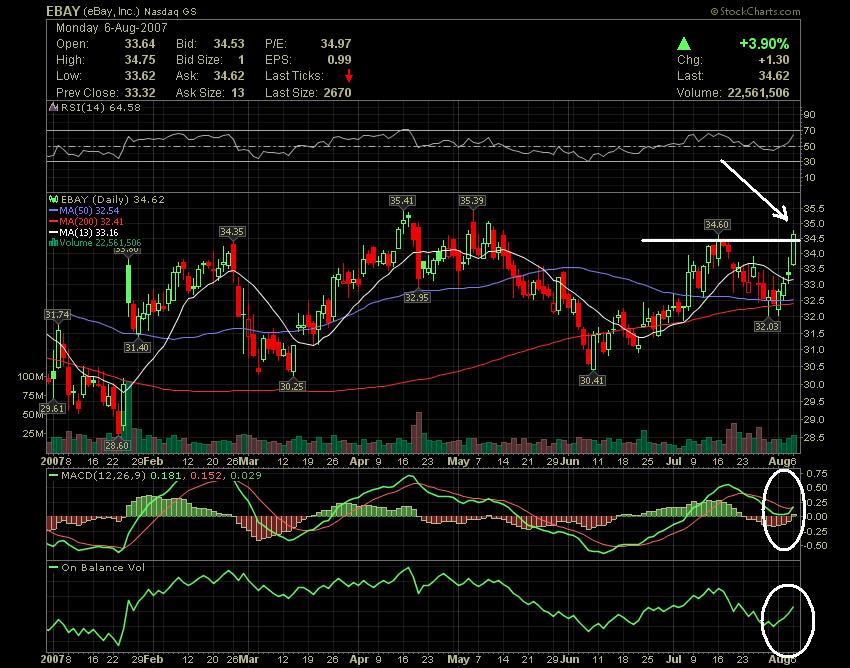Click the green up-triangle change indicator
Viewport: 850px width, 668px height.
pyautogui.click(x=684, y=44)
